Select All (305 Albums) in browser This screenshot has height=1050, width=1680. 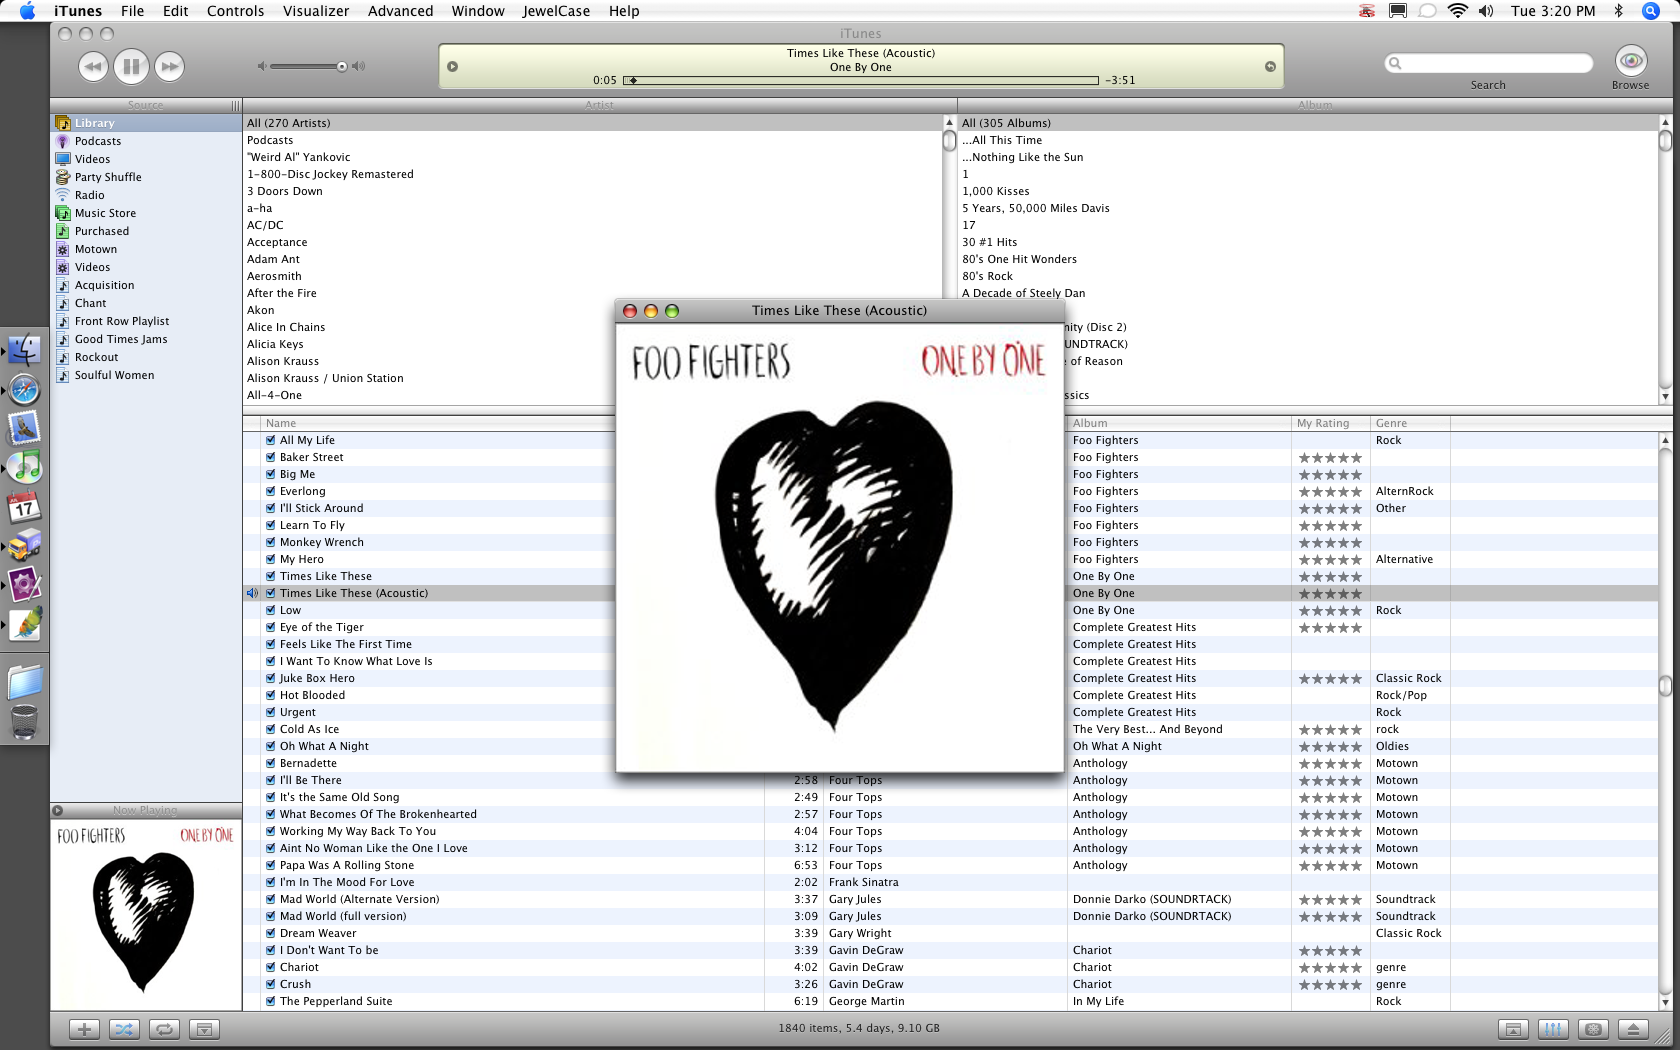click(1308, 123)
